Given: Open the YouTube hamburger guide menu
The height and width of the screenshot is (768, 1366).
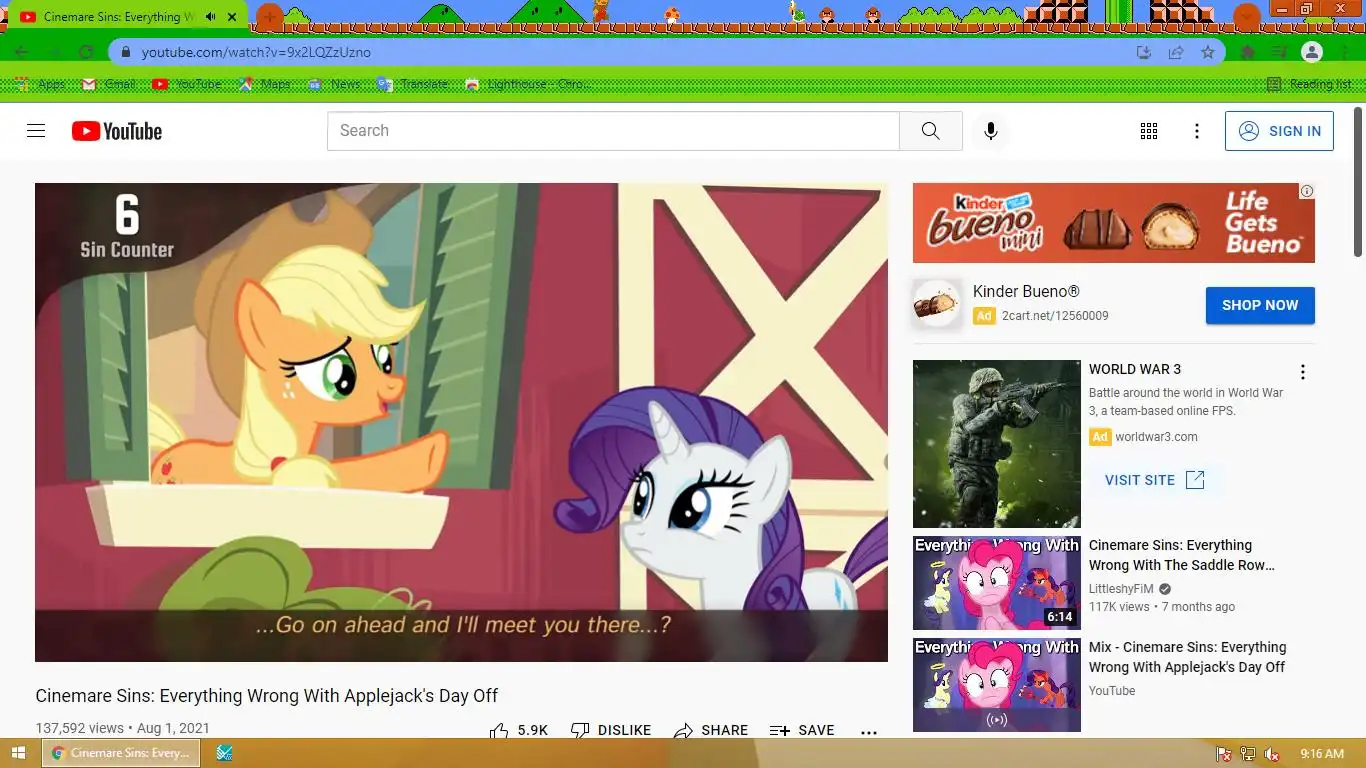Looking at the screenshot, I should 36,131.
